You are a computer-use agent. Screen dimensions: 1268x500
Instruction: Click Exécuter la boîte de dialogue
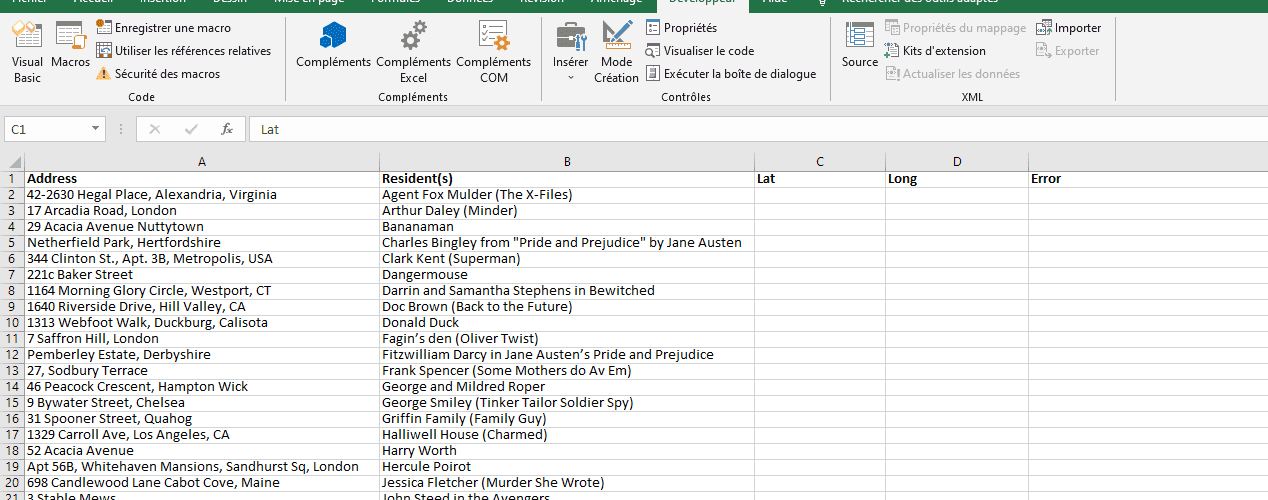point(730,74)
